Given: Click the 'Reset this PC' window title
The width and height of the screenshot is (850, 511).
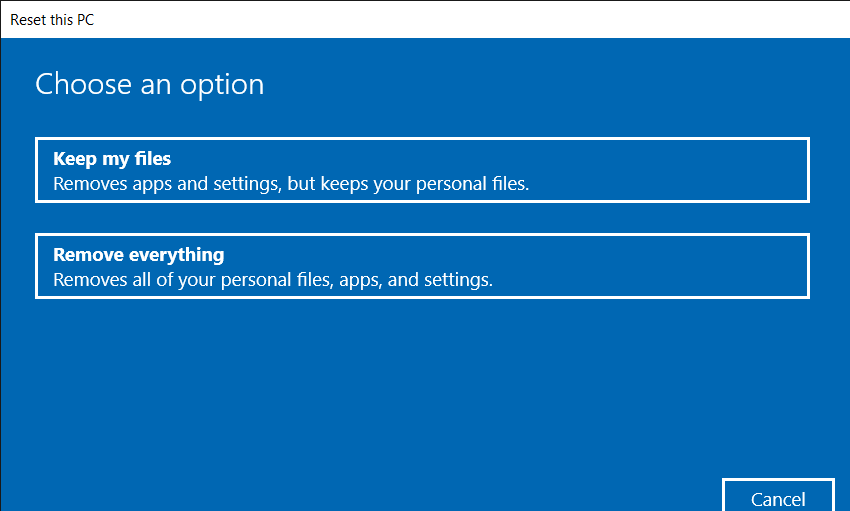Looking at the screenshot, I should (x=53, y=19).
